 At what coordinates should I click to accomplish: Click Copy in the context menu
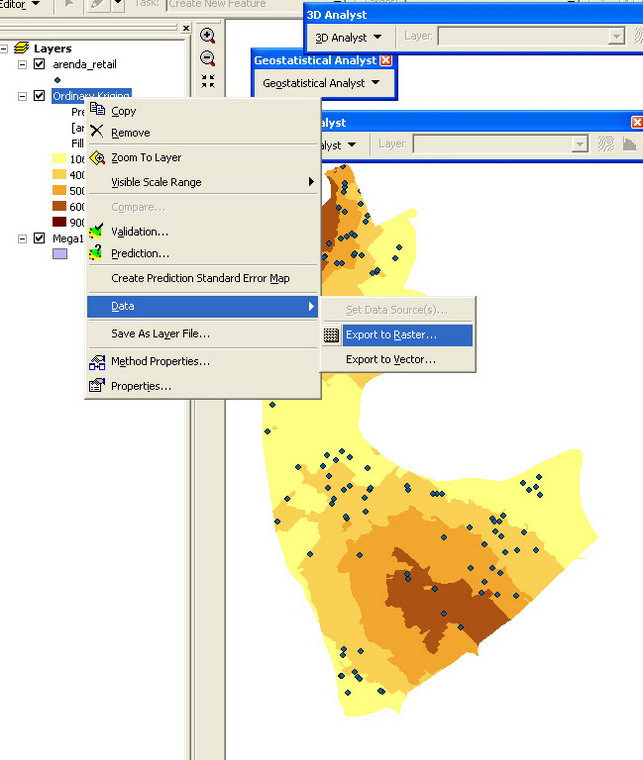(x=123, y=111)
